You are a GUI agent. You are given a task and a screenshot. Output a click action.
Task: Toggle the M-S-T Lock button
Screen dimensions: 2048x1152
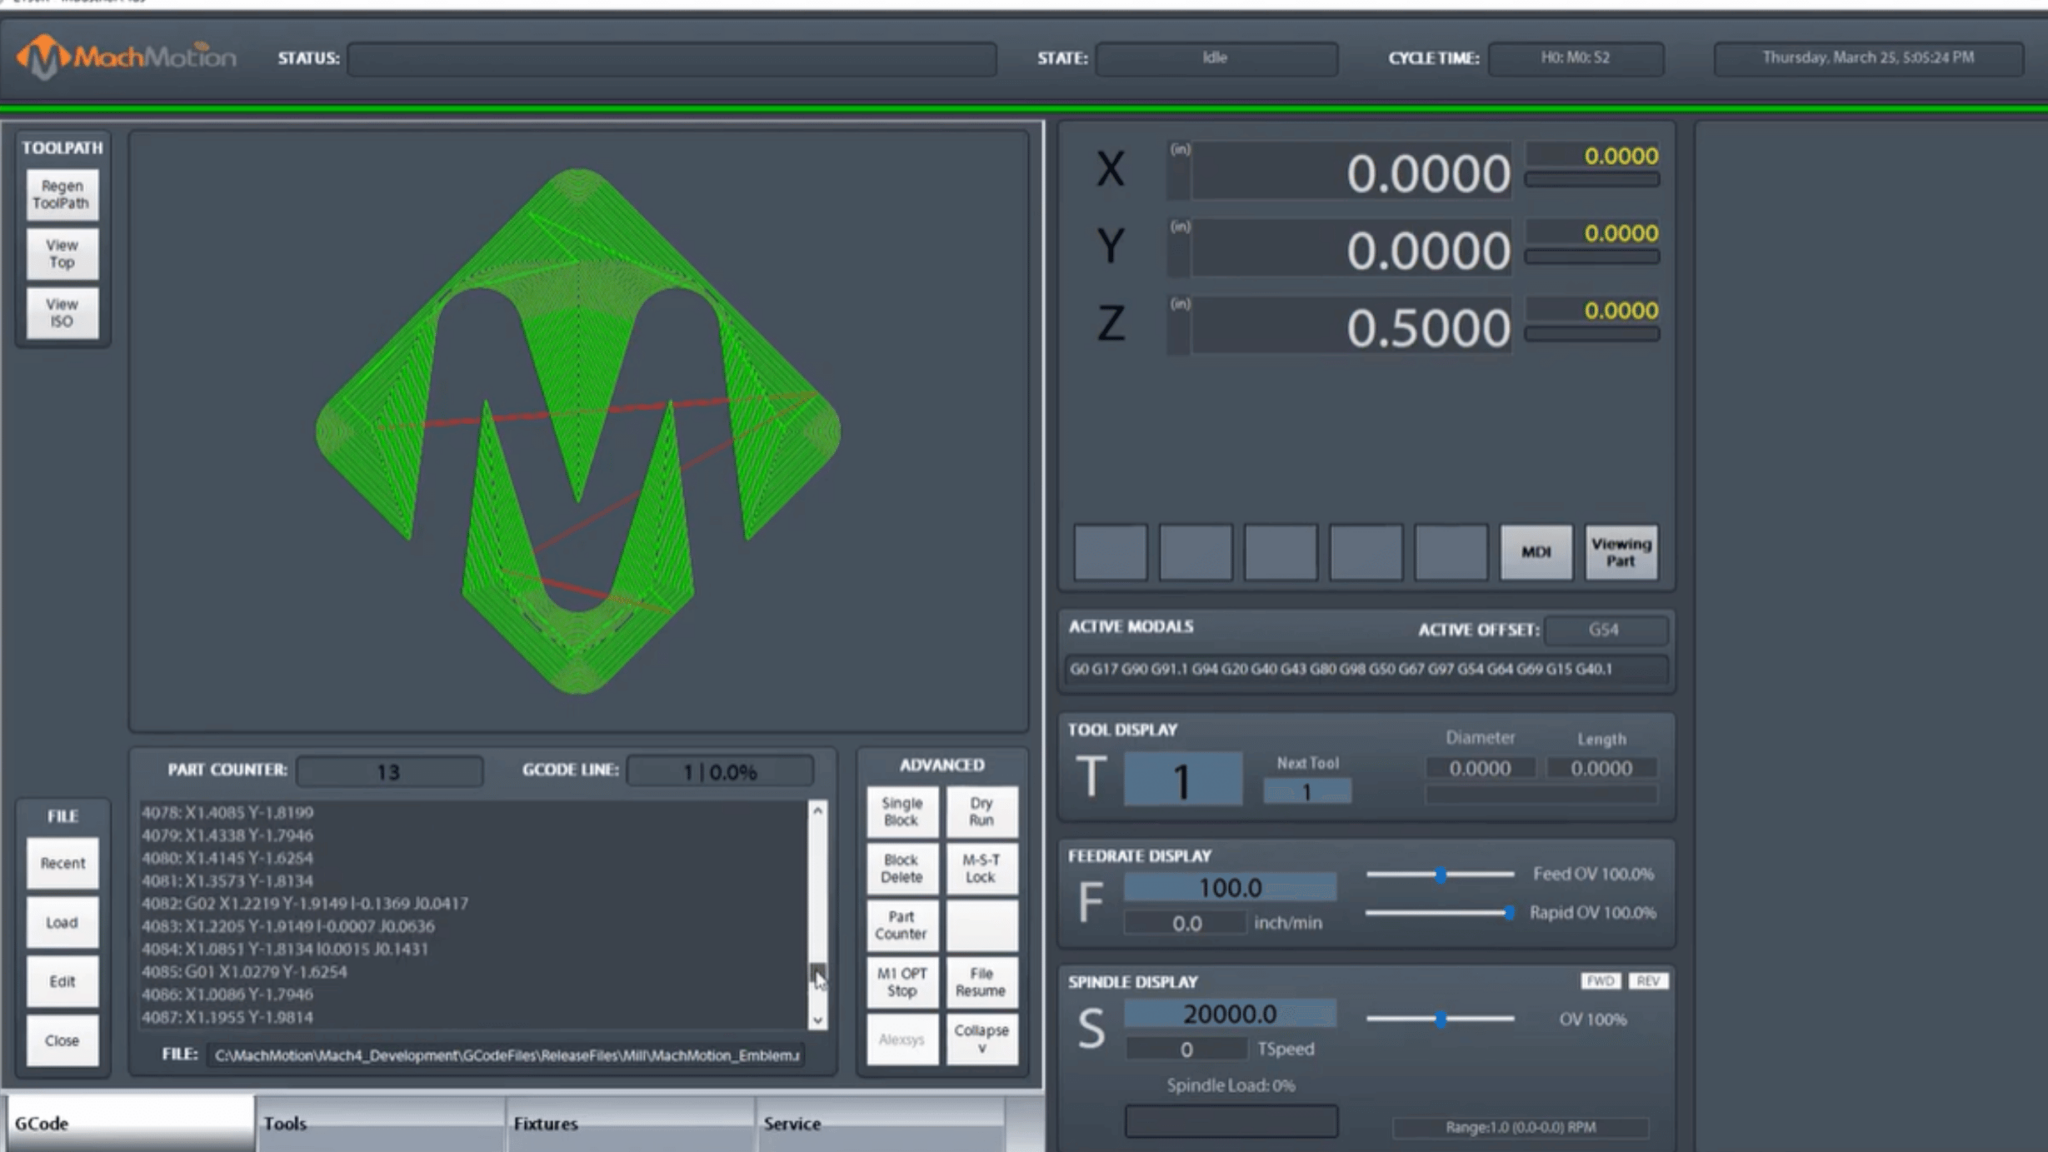(x=980, y=868)
